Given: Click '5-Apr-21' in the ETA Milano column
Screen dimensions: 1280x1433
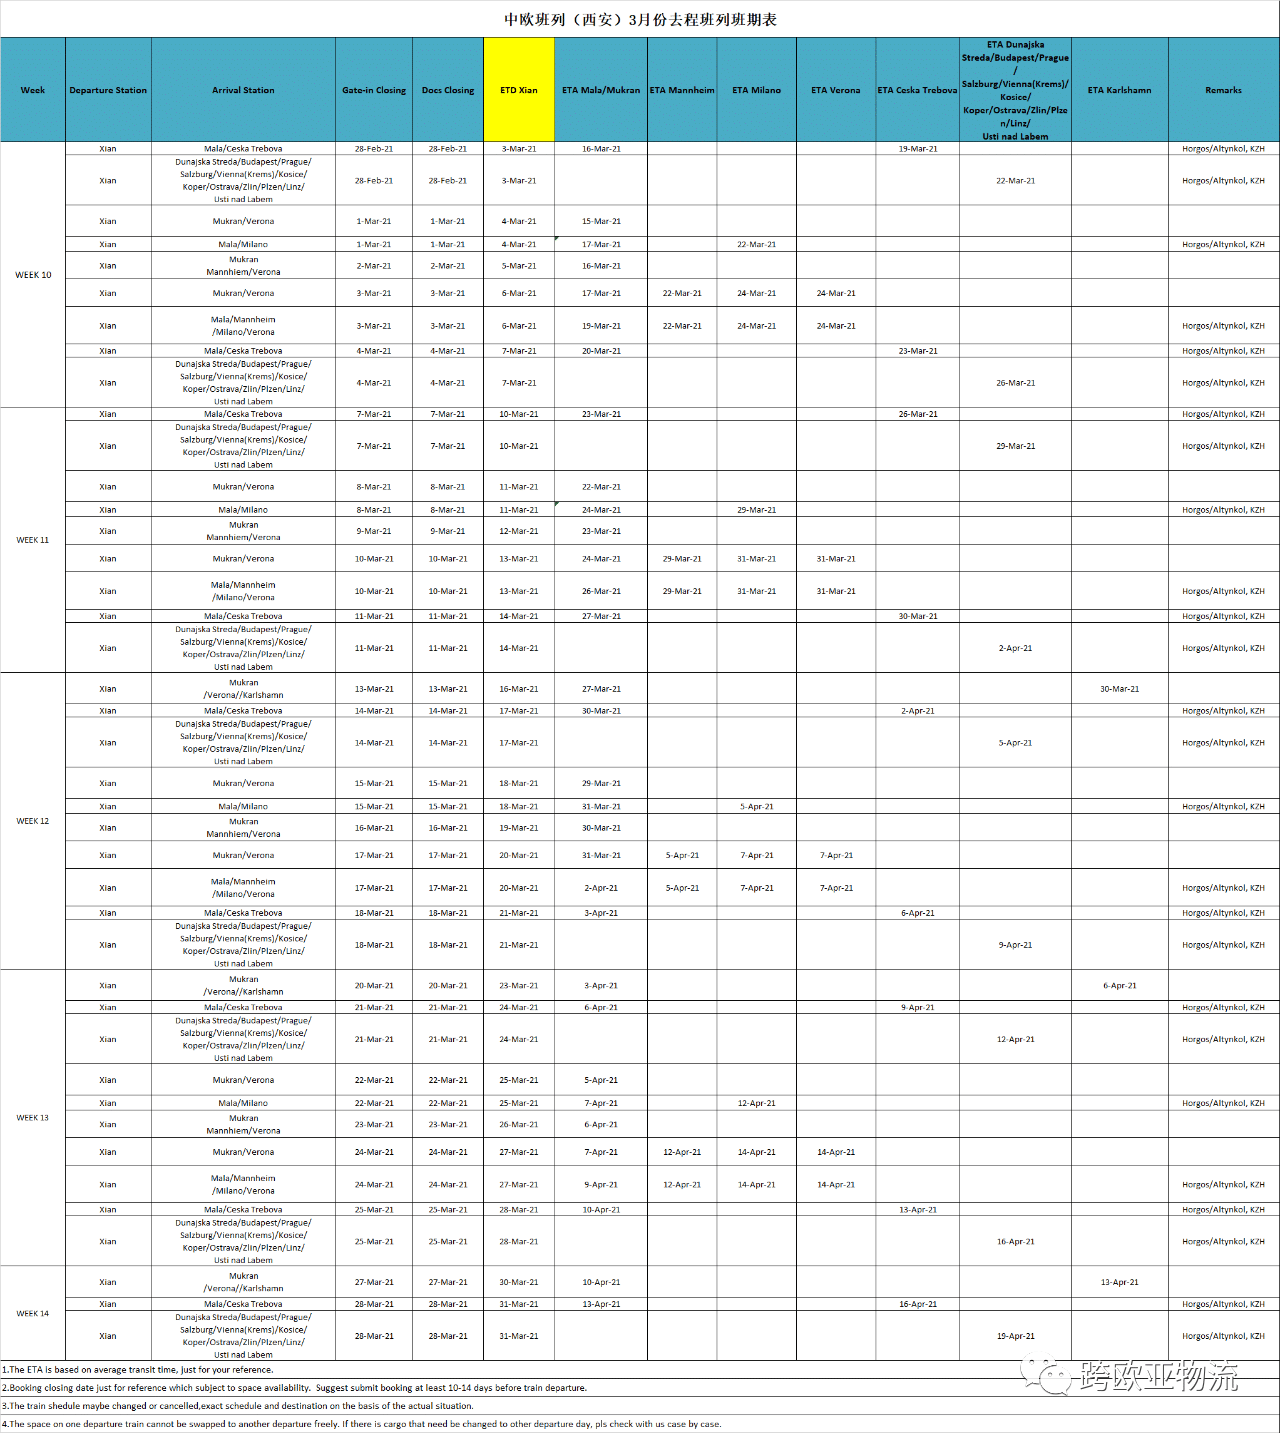Looking at the screenshot, I should point(756,806).
